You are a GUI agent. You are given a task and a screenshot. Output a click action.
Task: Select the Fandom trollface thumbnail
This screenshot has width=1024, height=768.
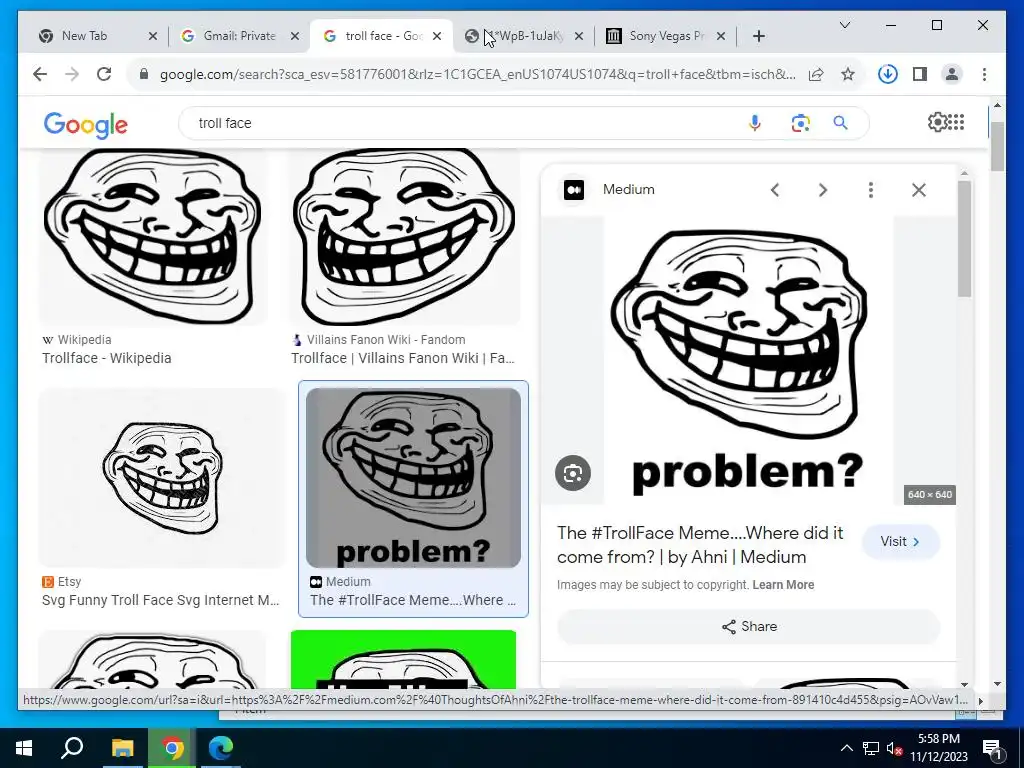[x=404, y=236]
